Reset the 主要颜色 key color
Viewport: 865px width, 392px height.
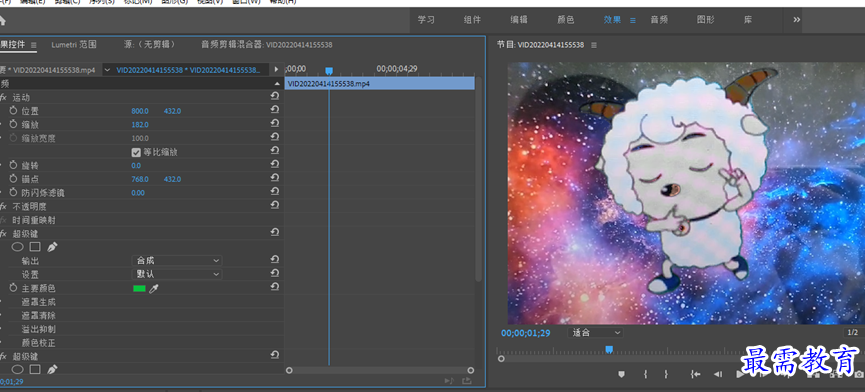click(x=275, y=287)
